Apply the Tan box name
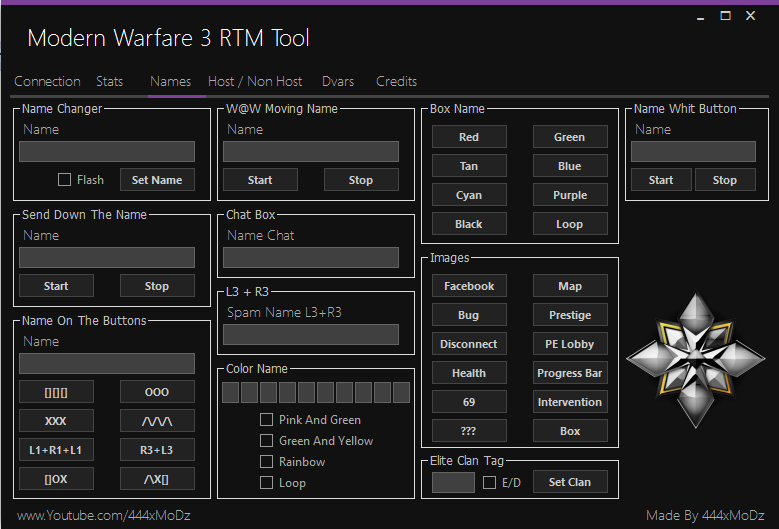Viewport: 779px width, 529px height. pos(469,166)
